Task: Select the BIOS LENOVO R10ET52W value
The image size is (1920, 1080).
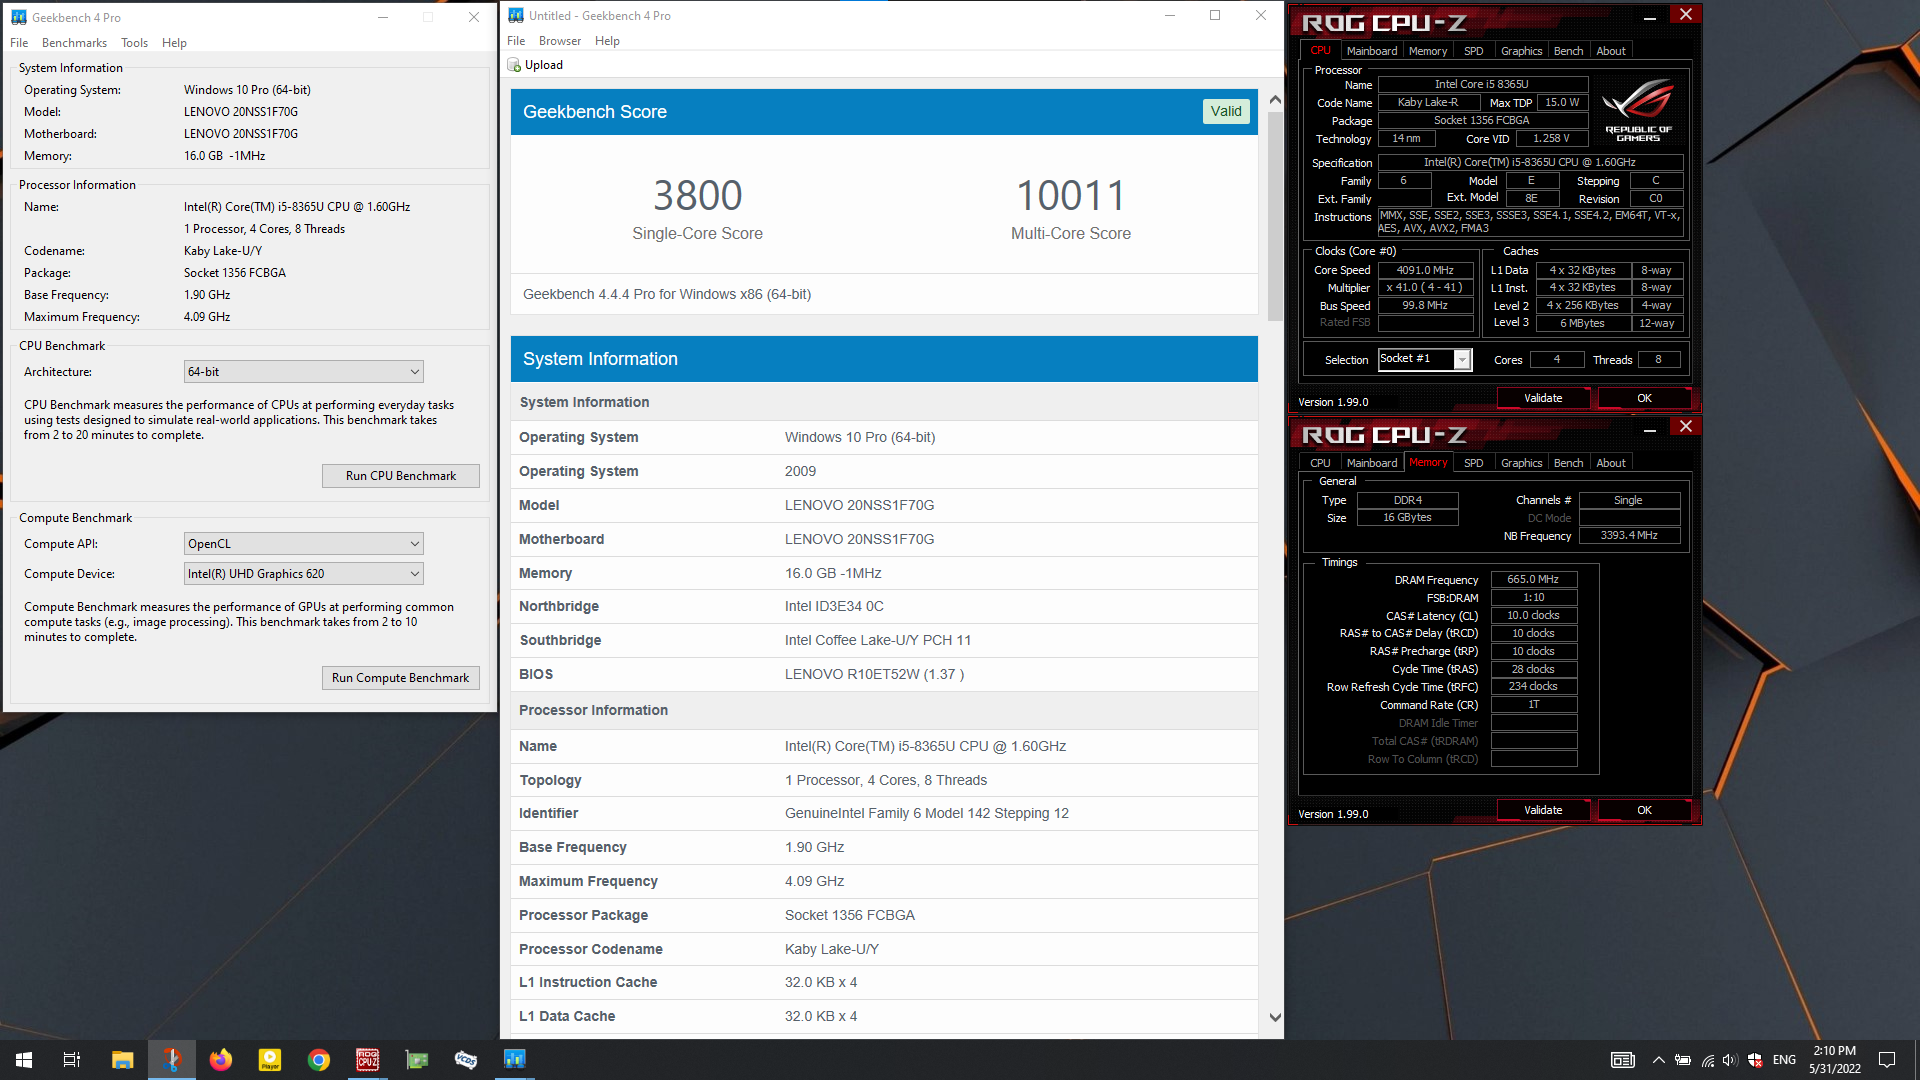Action: (x=874, y=674)
